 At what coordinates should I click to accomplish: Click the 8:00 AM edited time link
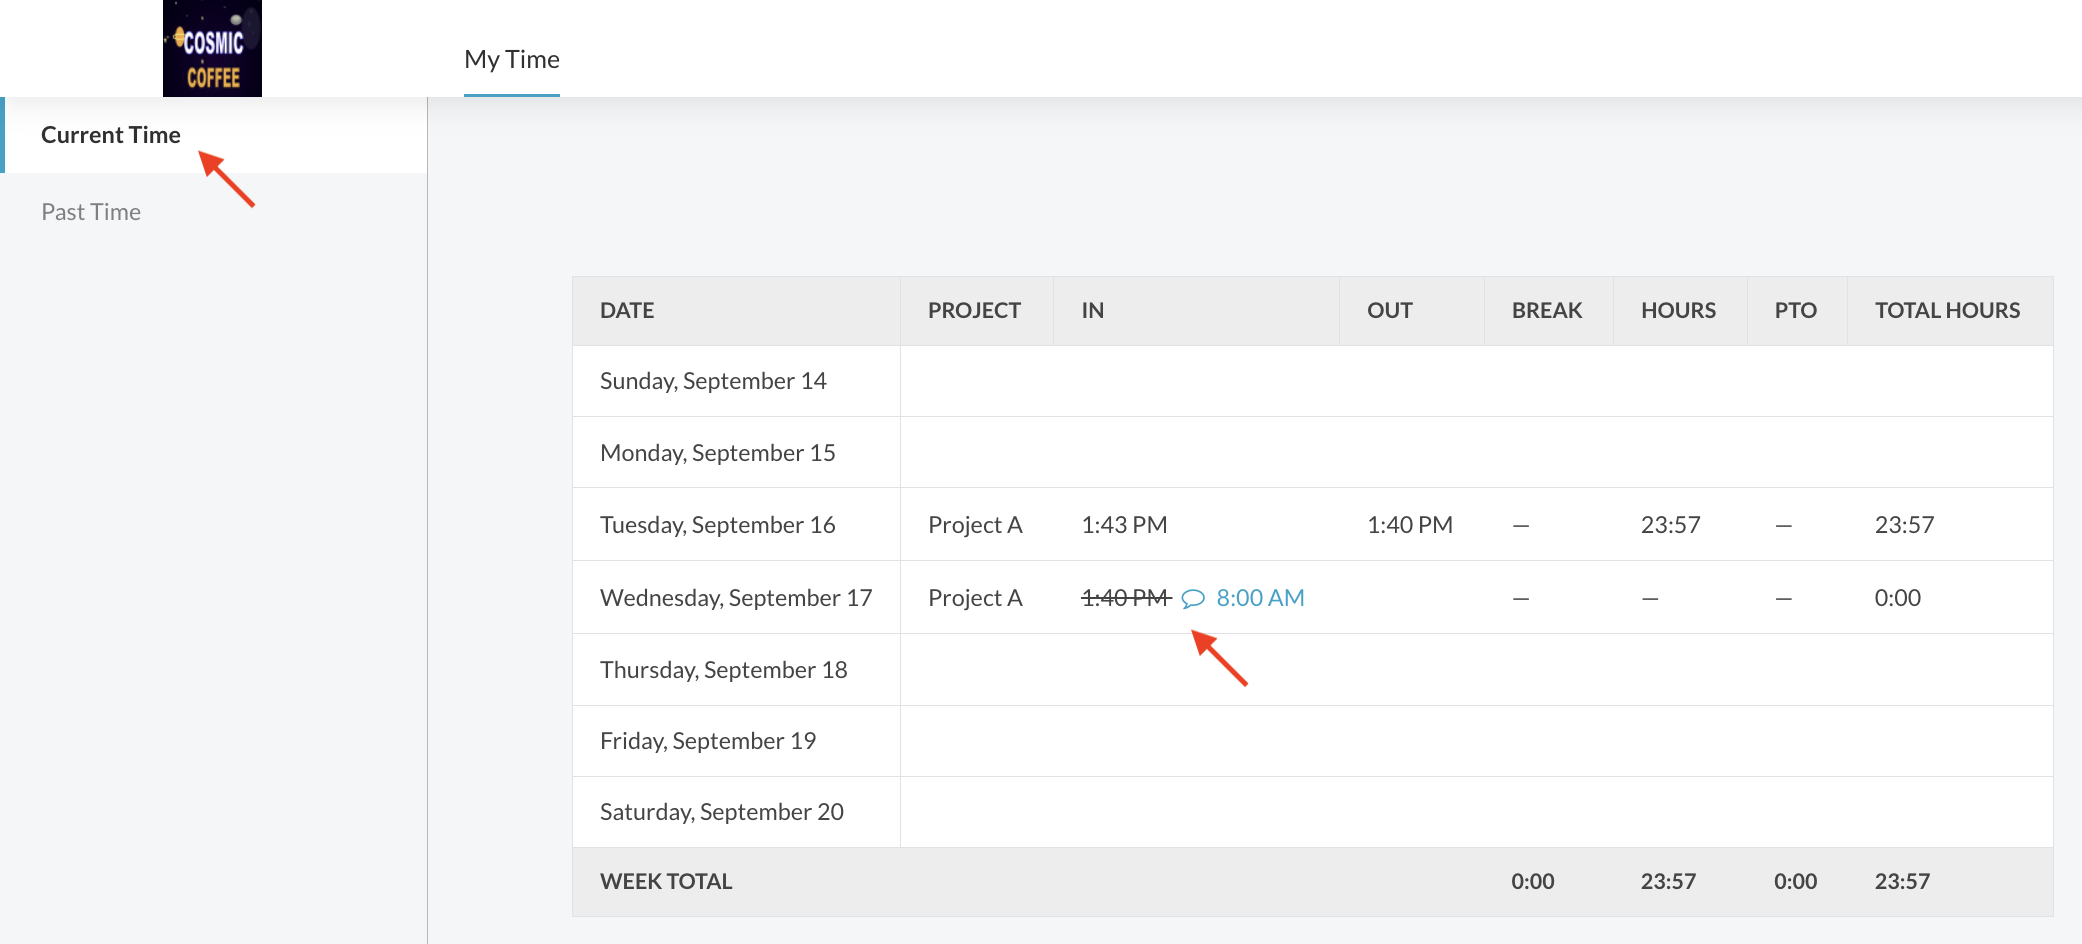[1260, 598]
